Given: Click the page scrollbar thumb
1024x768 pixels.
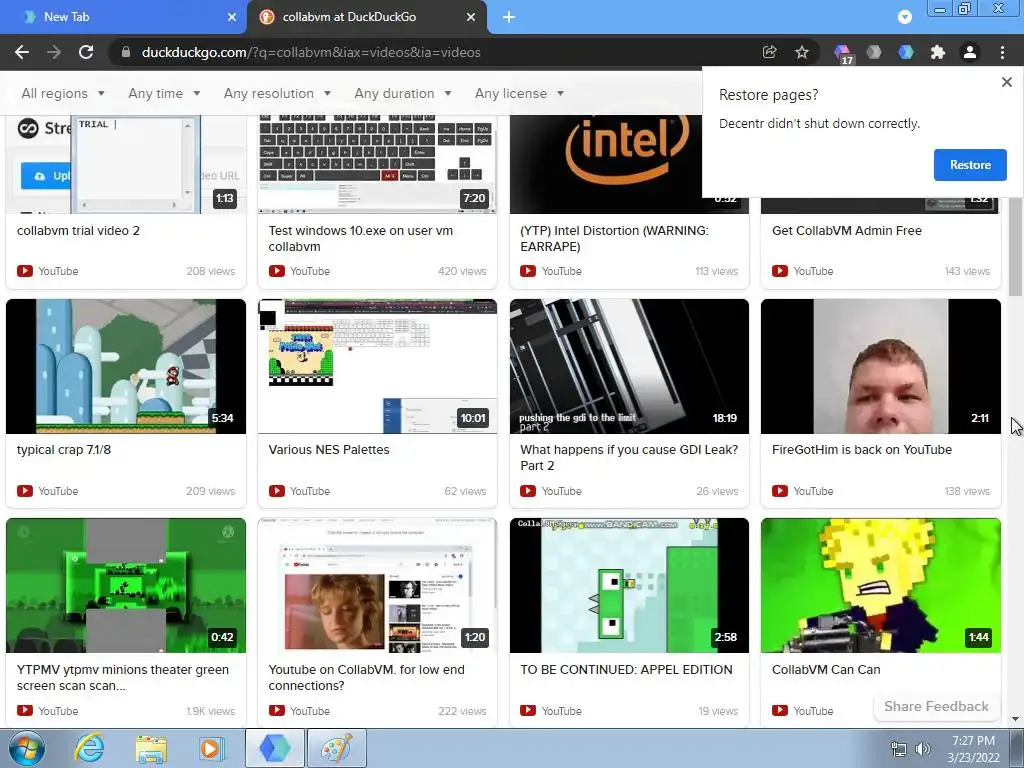Looking at the screenshot, I should 1016,245.
